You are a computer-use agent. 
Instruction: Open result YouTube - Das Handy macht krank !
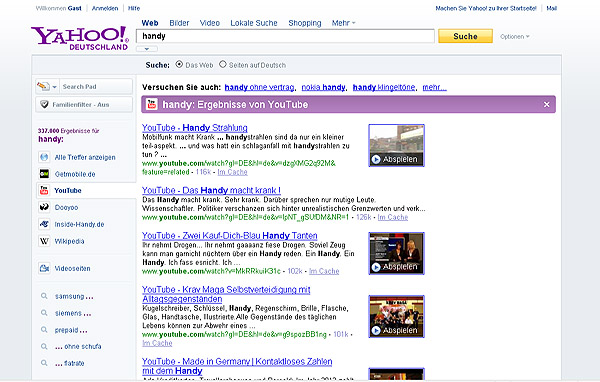(211, 190)
